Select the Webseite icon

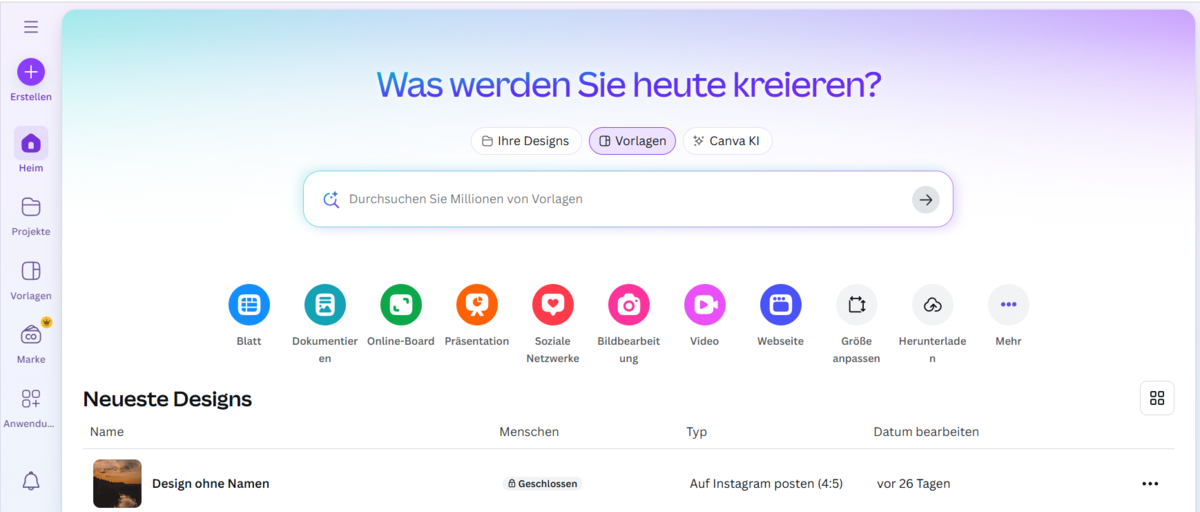pyautogui.click(x=781, y=305)
